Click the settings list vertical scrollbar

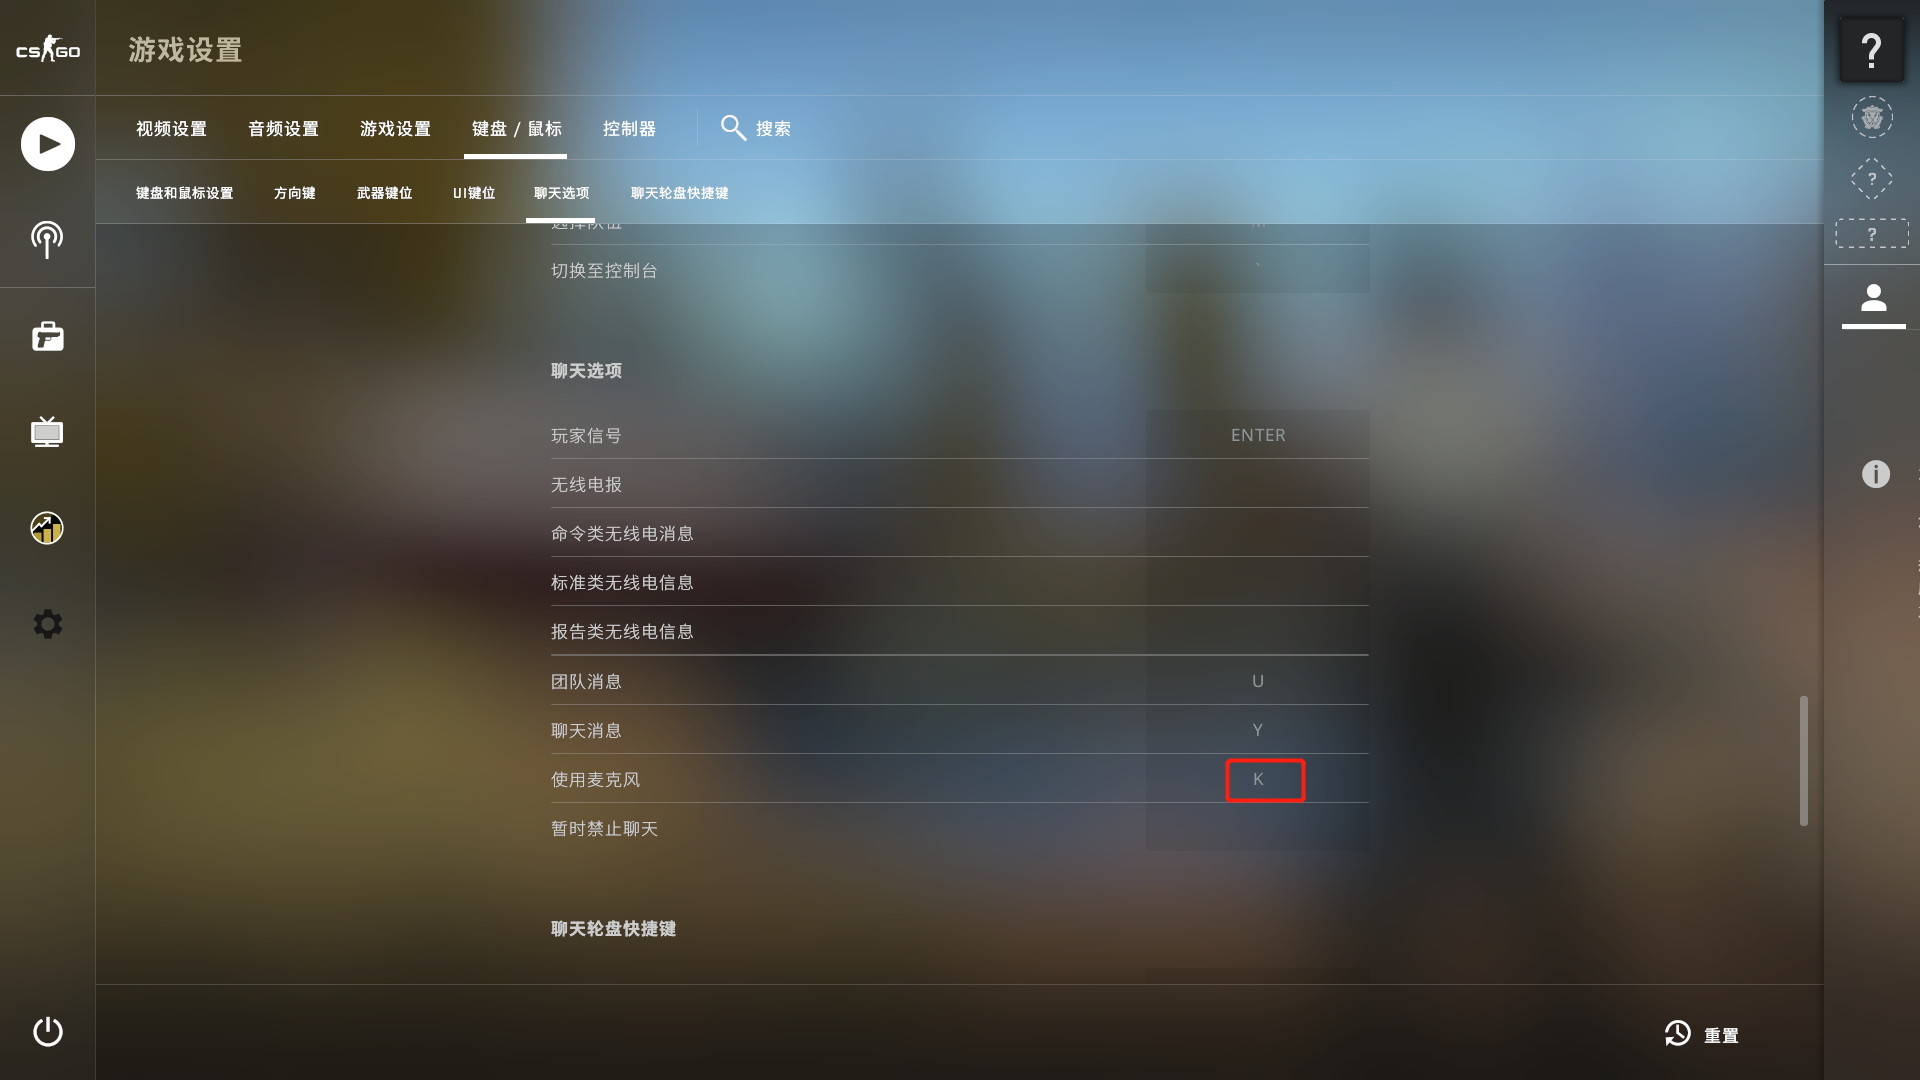click(1803, 760)
